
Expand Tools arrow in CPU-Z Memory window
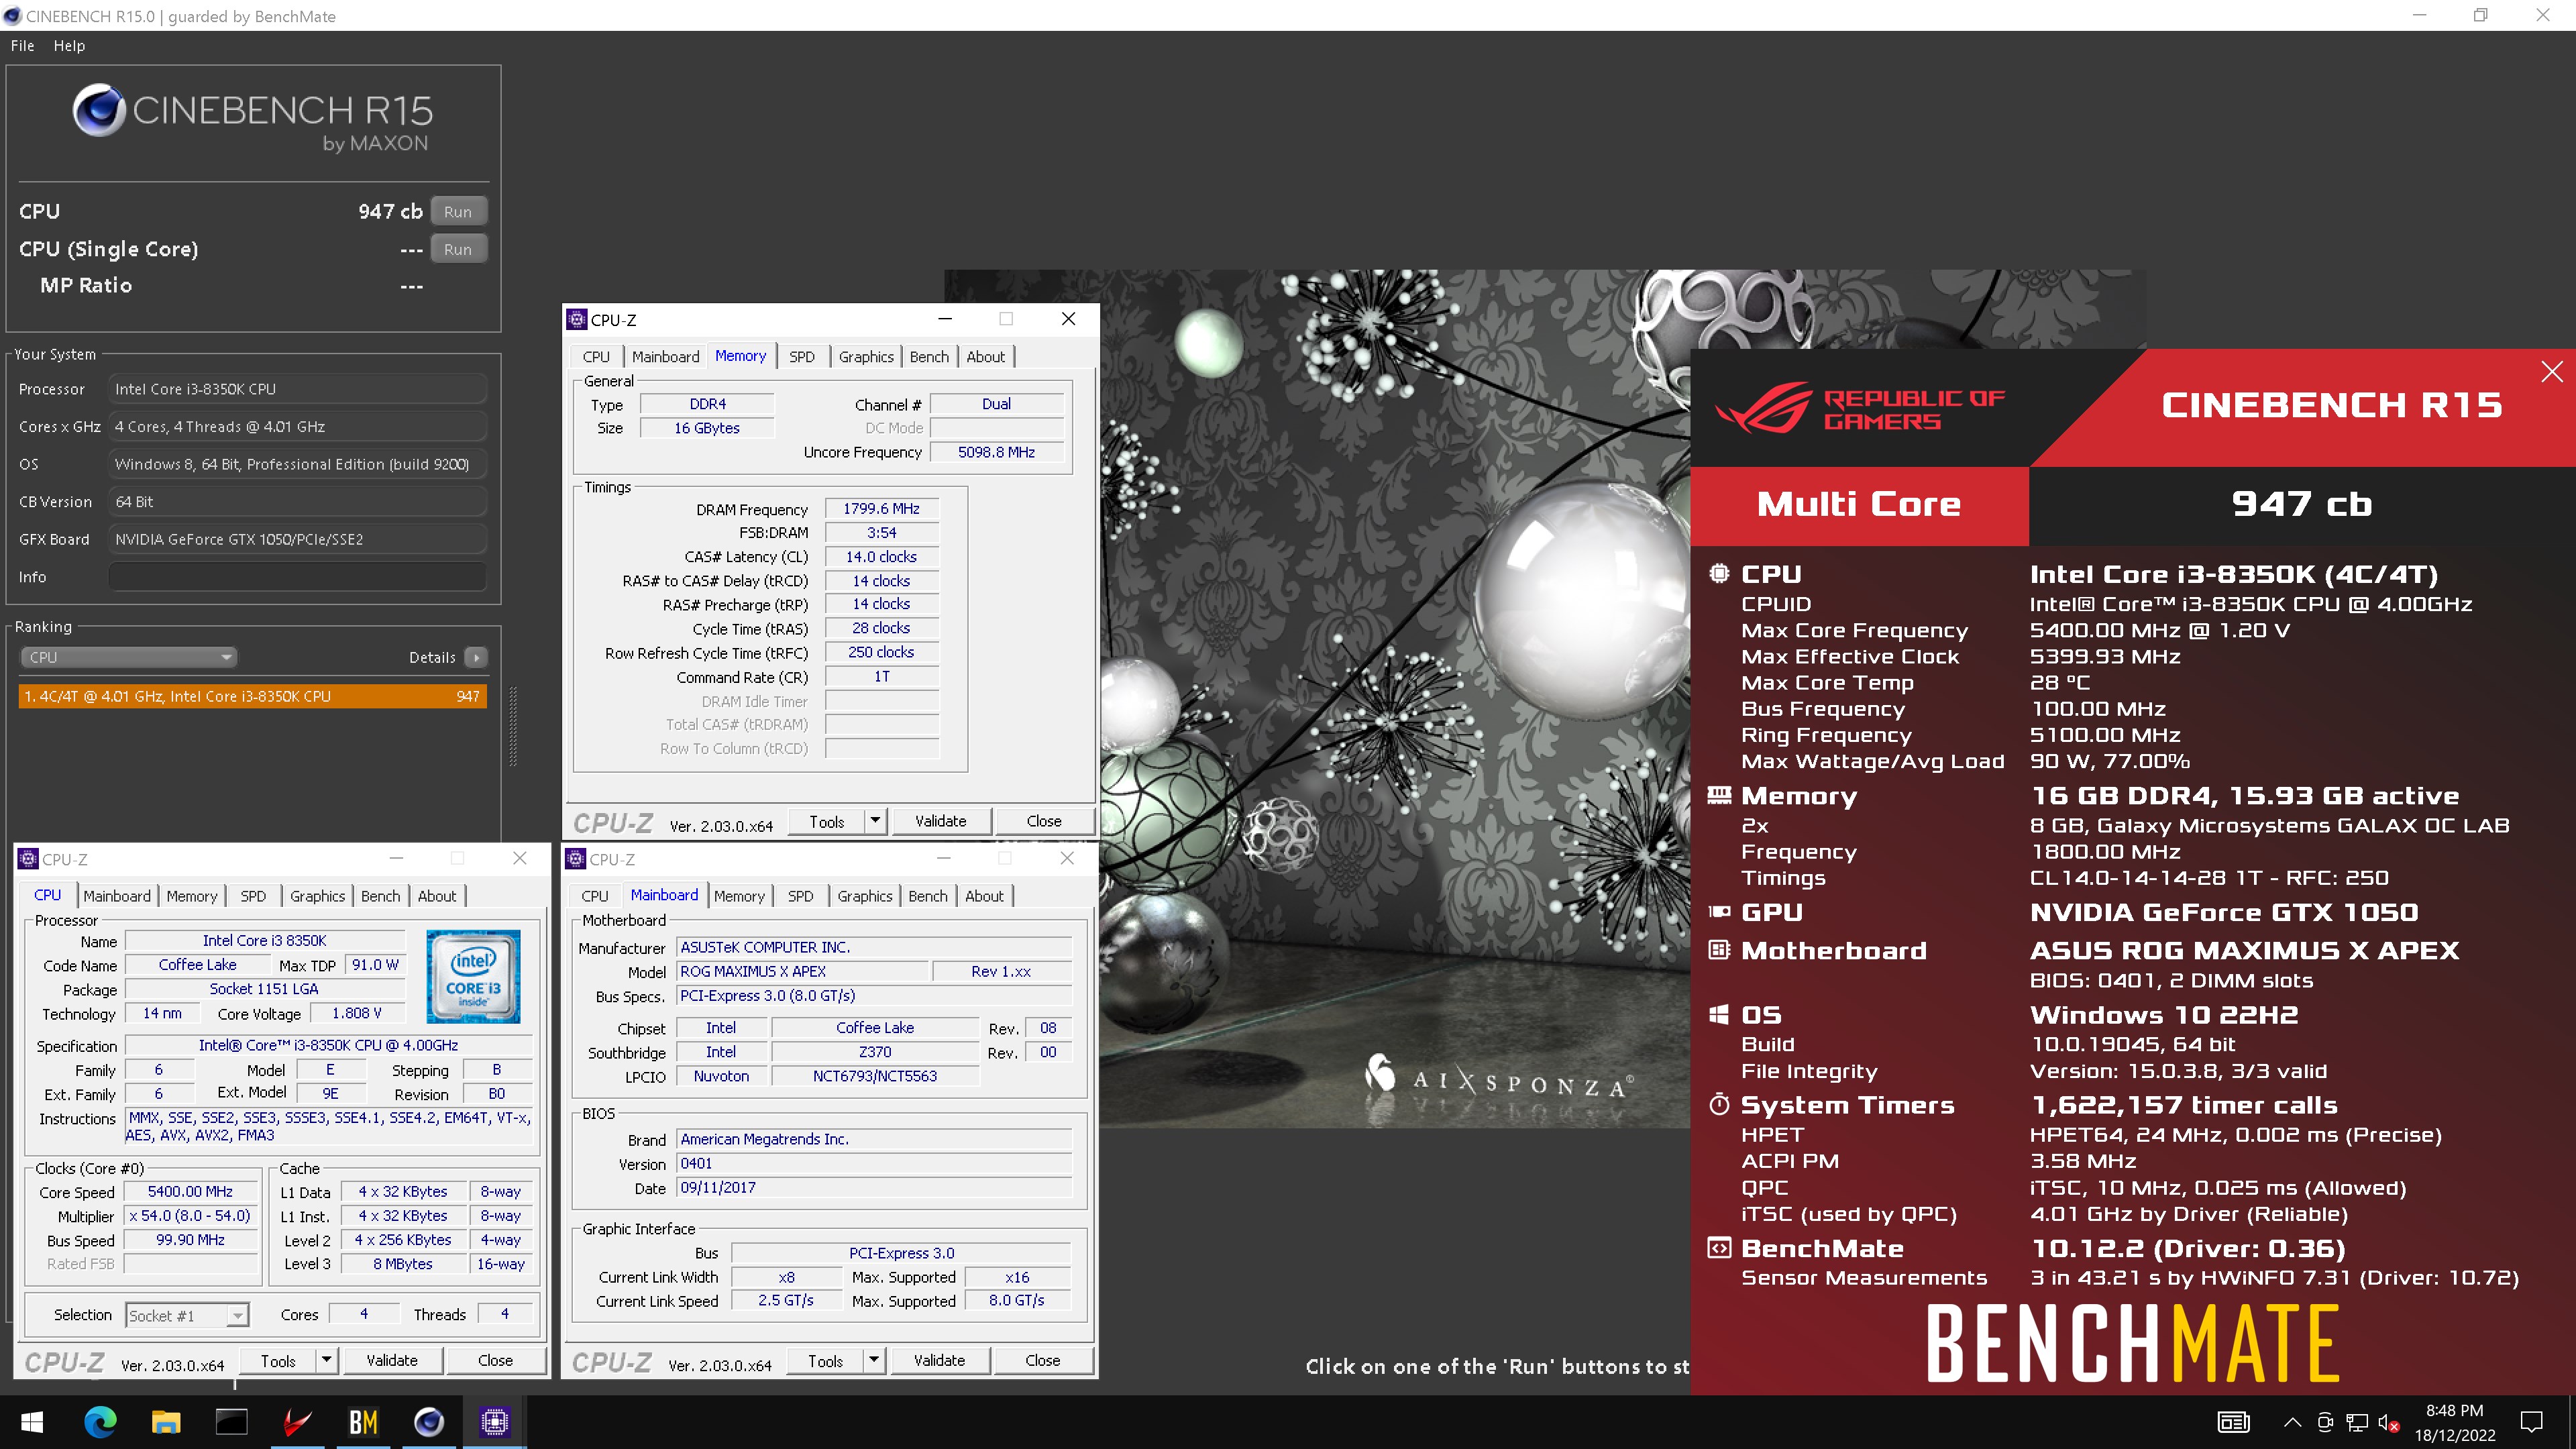(x=875, y=821)
